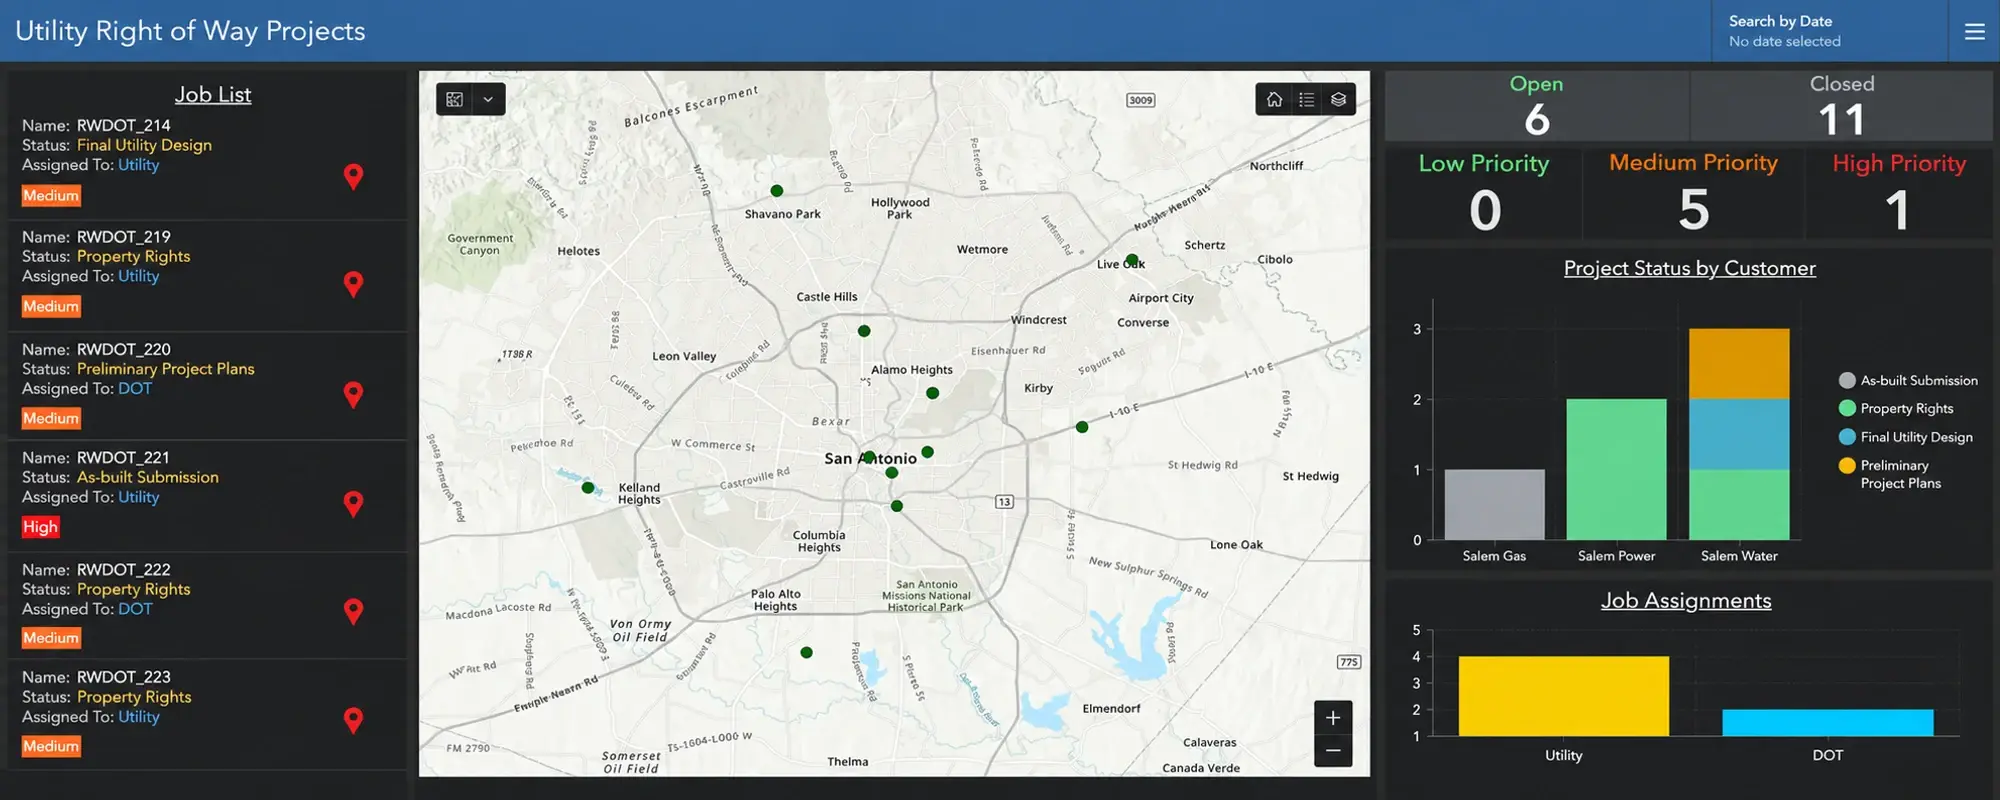Image resolution: width=2000 pixels, height=800 pixels.
Task: Click the map point near Kelland Heights
Action: pyautogui.click(x=588, y=488)
